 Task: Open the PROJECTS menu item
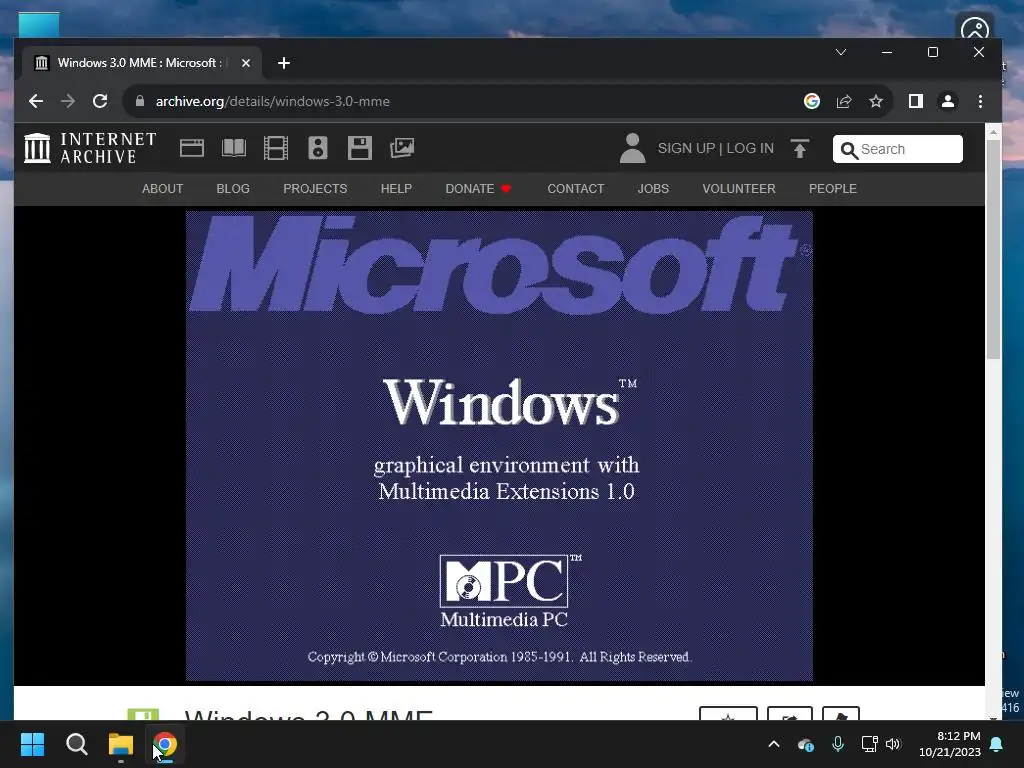coord(315,189)
